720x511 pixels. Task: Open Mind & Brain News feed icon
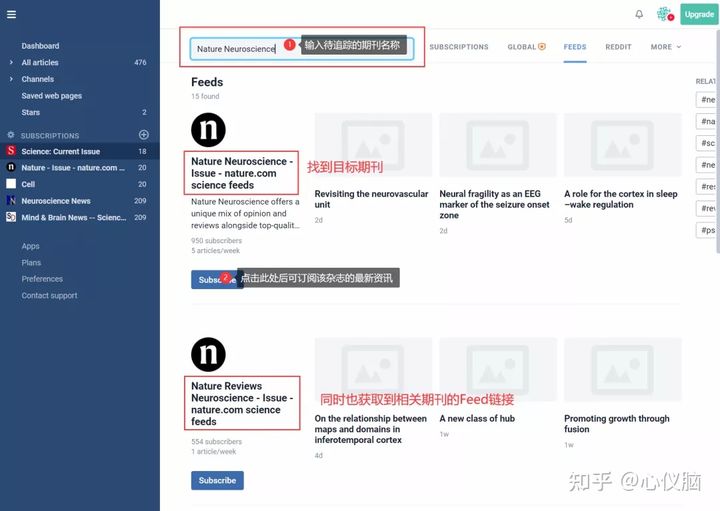[x=11, y=217]
